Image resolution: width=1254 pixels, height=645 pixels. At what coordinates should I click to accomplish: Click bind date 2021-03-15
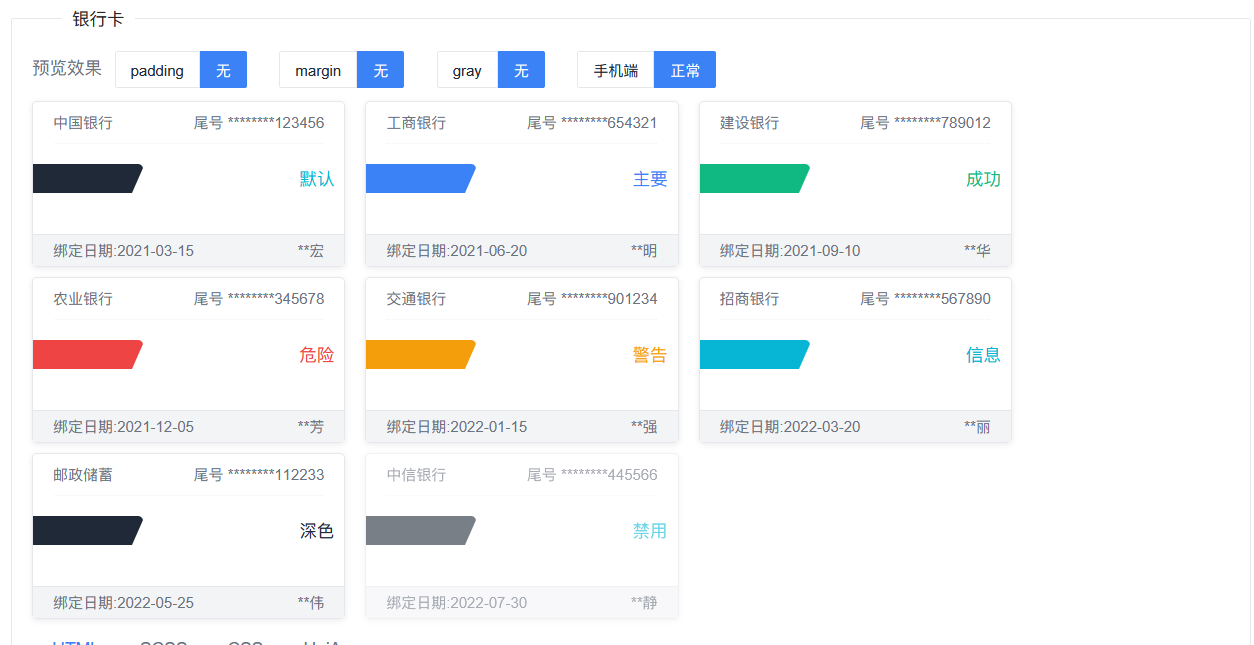124,251
